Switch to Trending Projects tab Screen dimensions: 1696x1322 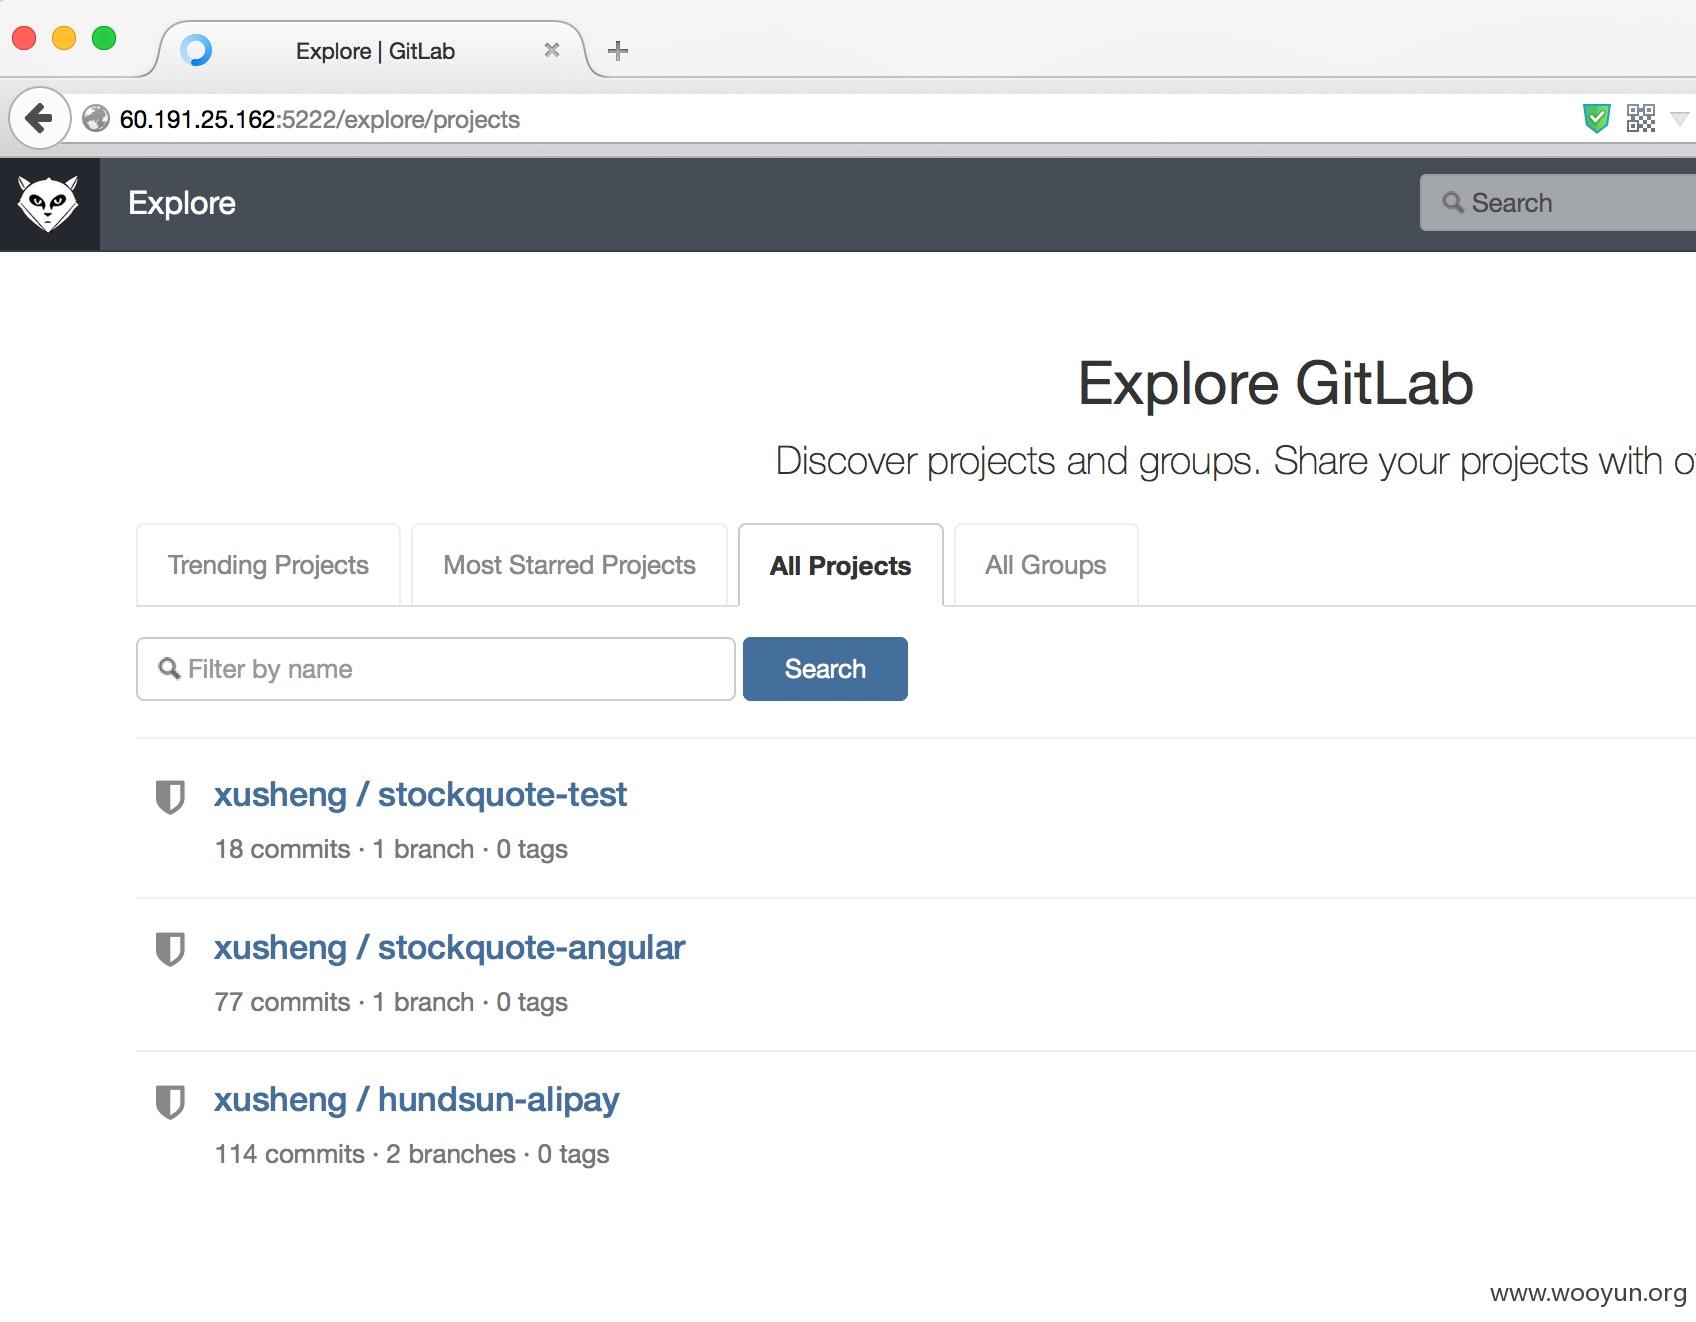click(x=268, y=565)
